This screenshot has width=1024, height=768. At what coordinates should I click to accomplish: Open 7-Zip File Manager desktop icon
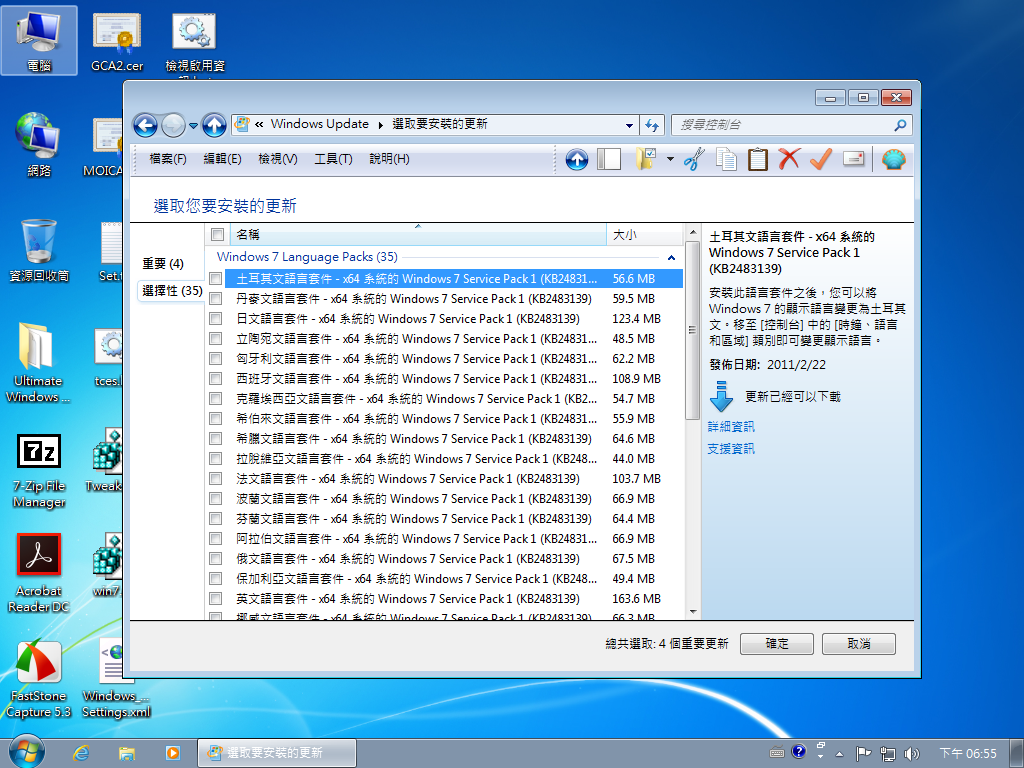pos(39,472)
